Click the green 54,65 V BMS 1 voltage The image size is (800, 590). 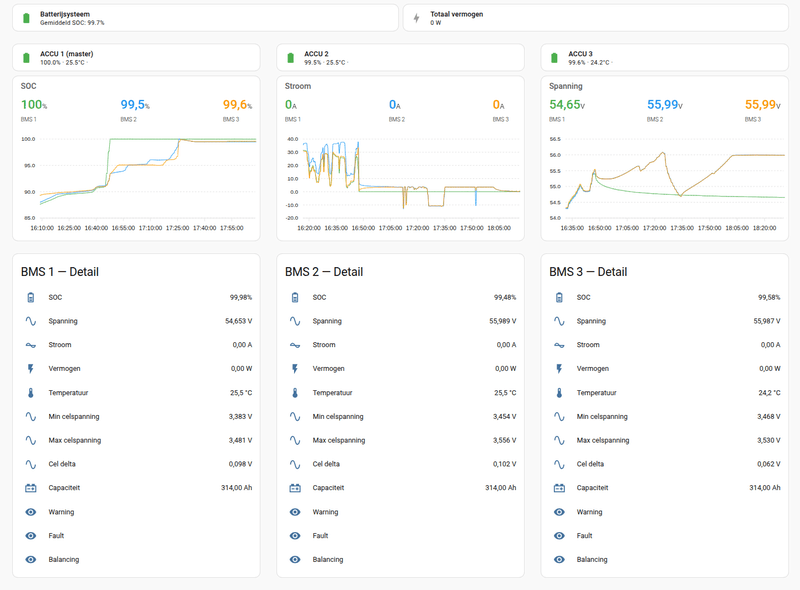tap(567, 105)
